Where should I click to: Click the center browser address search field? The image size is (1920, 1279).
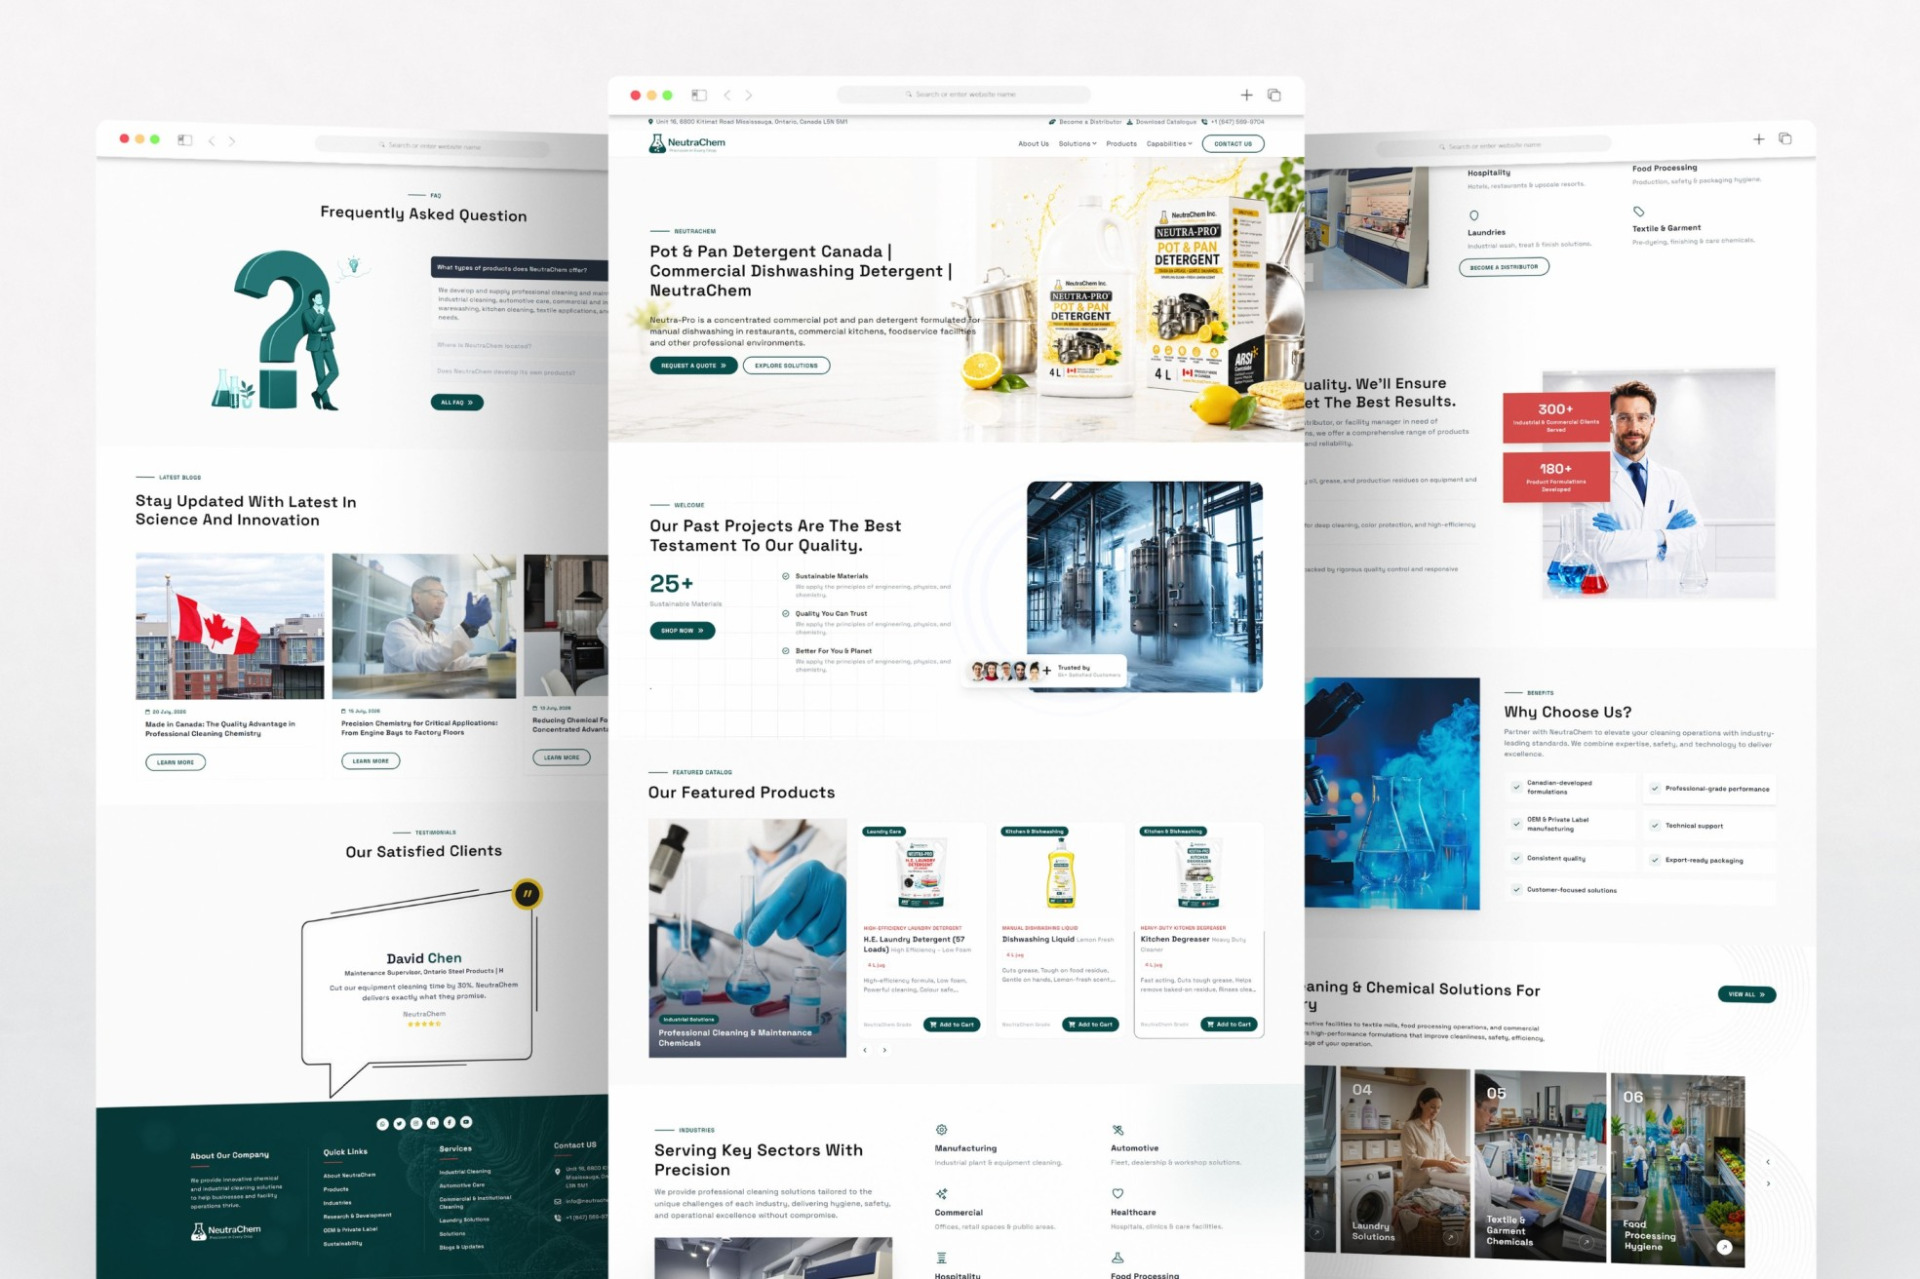coord(965,94)
